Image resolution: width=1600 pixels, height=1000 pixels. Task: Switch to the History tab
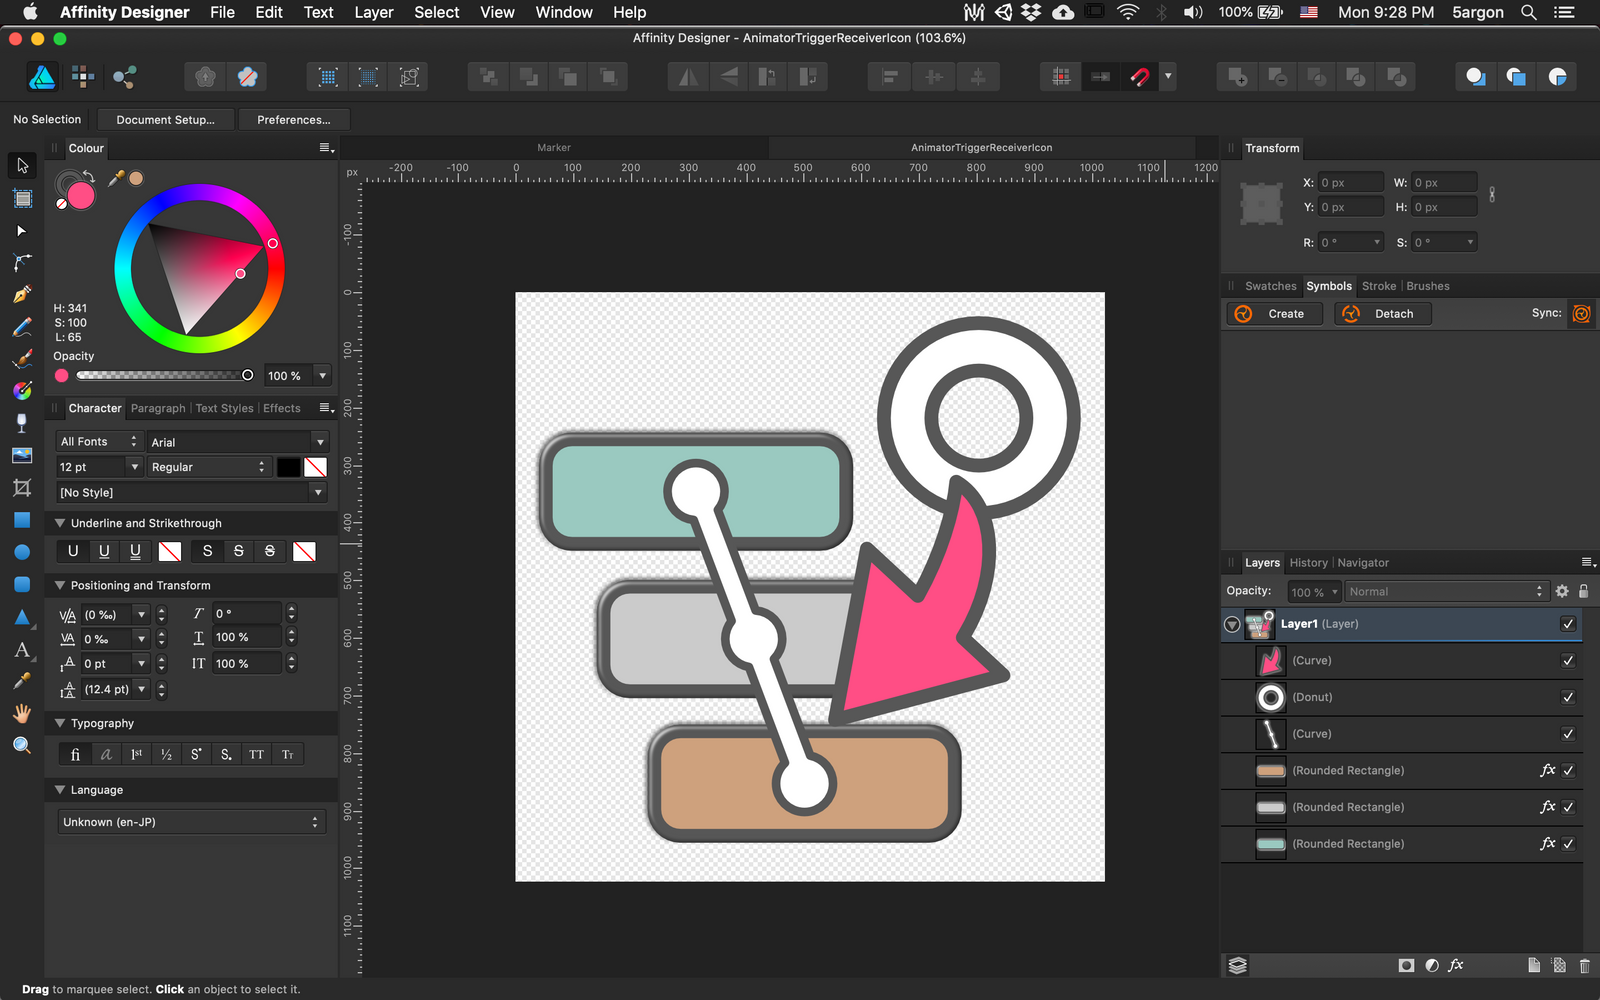tap(1308, 562)
